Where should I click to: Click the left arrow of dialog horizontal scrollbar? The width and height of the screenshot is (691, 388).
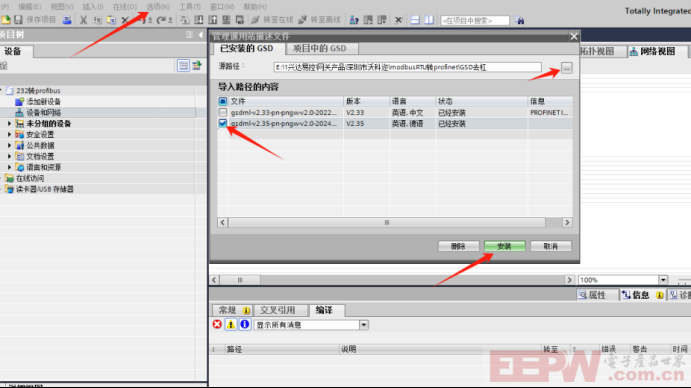click(223, 223)
